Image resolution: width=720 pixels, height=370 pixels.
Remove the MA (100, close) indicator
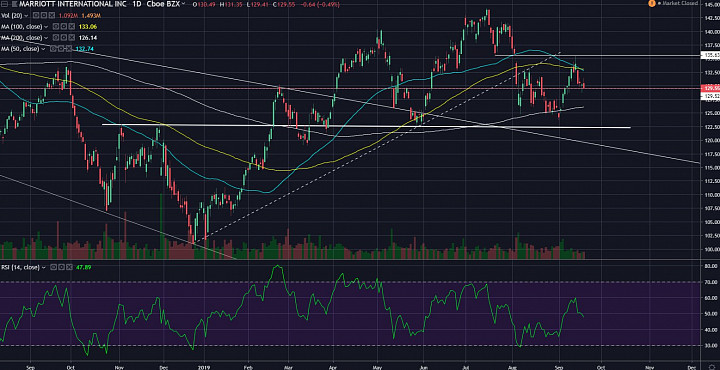point(72,26)
